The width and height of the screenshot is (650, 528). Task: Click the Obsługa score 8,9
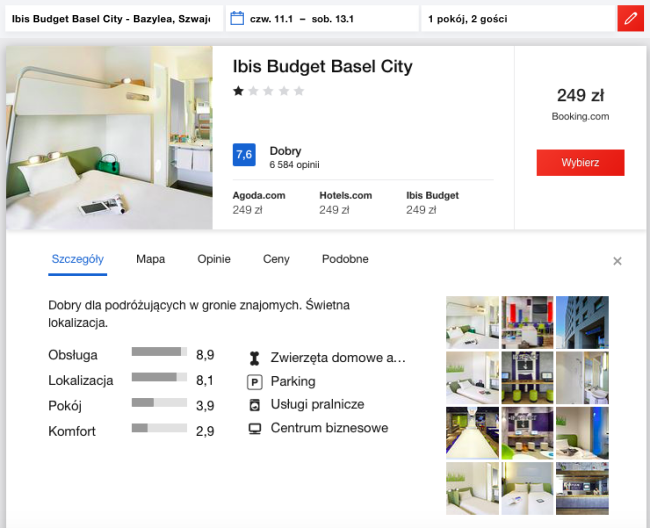[x=205, y=355]
